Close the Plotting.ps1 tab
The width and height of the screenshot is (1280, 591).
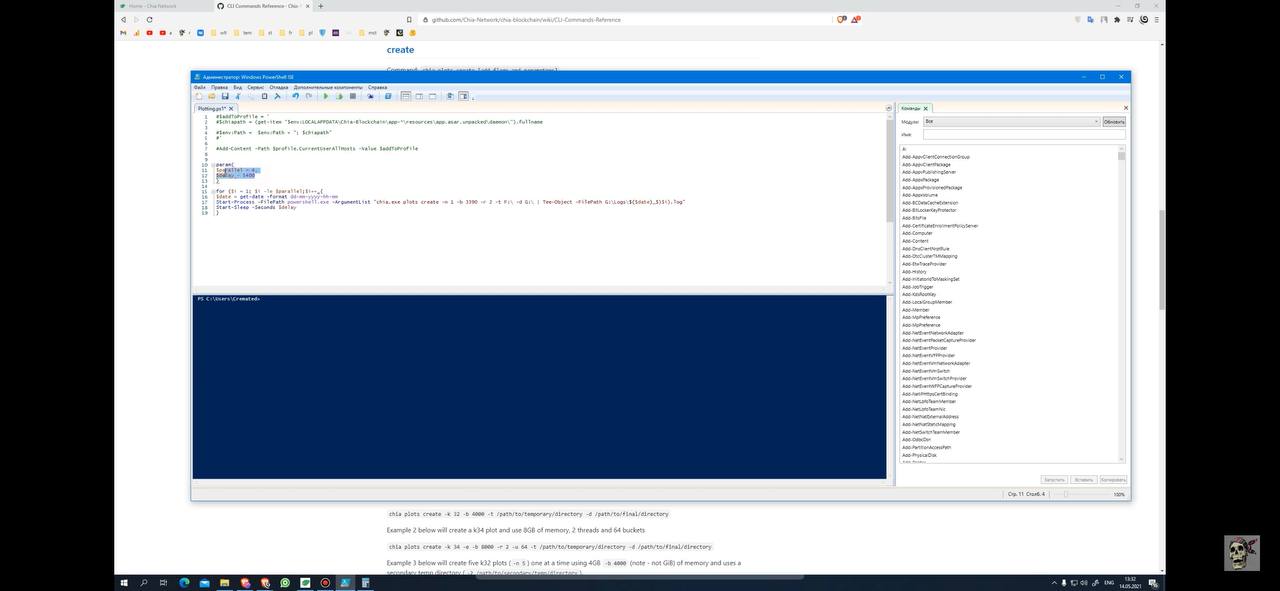coord(231,108)
